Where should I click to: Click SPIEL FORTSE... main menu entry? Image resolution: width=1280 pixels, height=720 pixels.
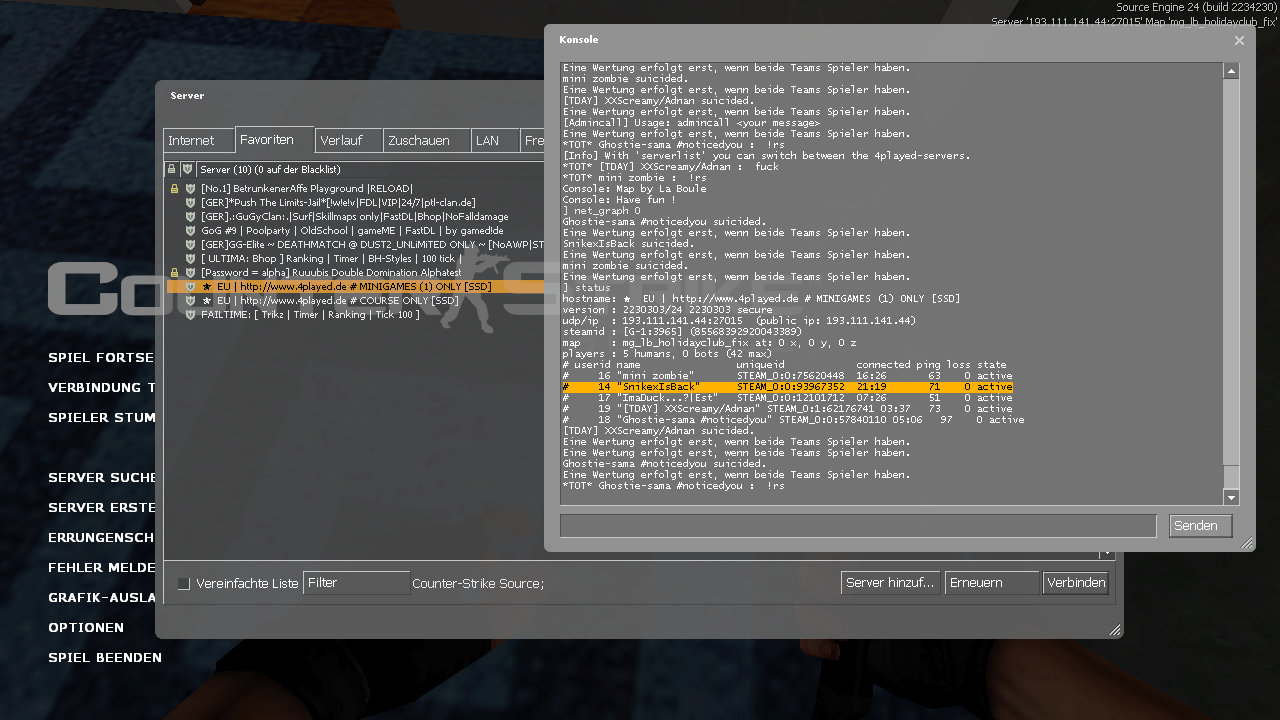pyautogui.click(x=101, y=358)
